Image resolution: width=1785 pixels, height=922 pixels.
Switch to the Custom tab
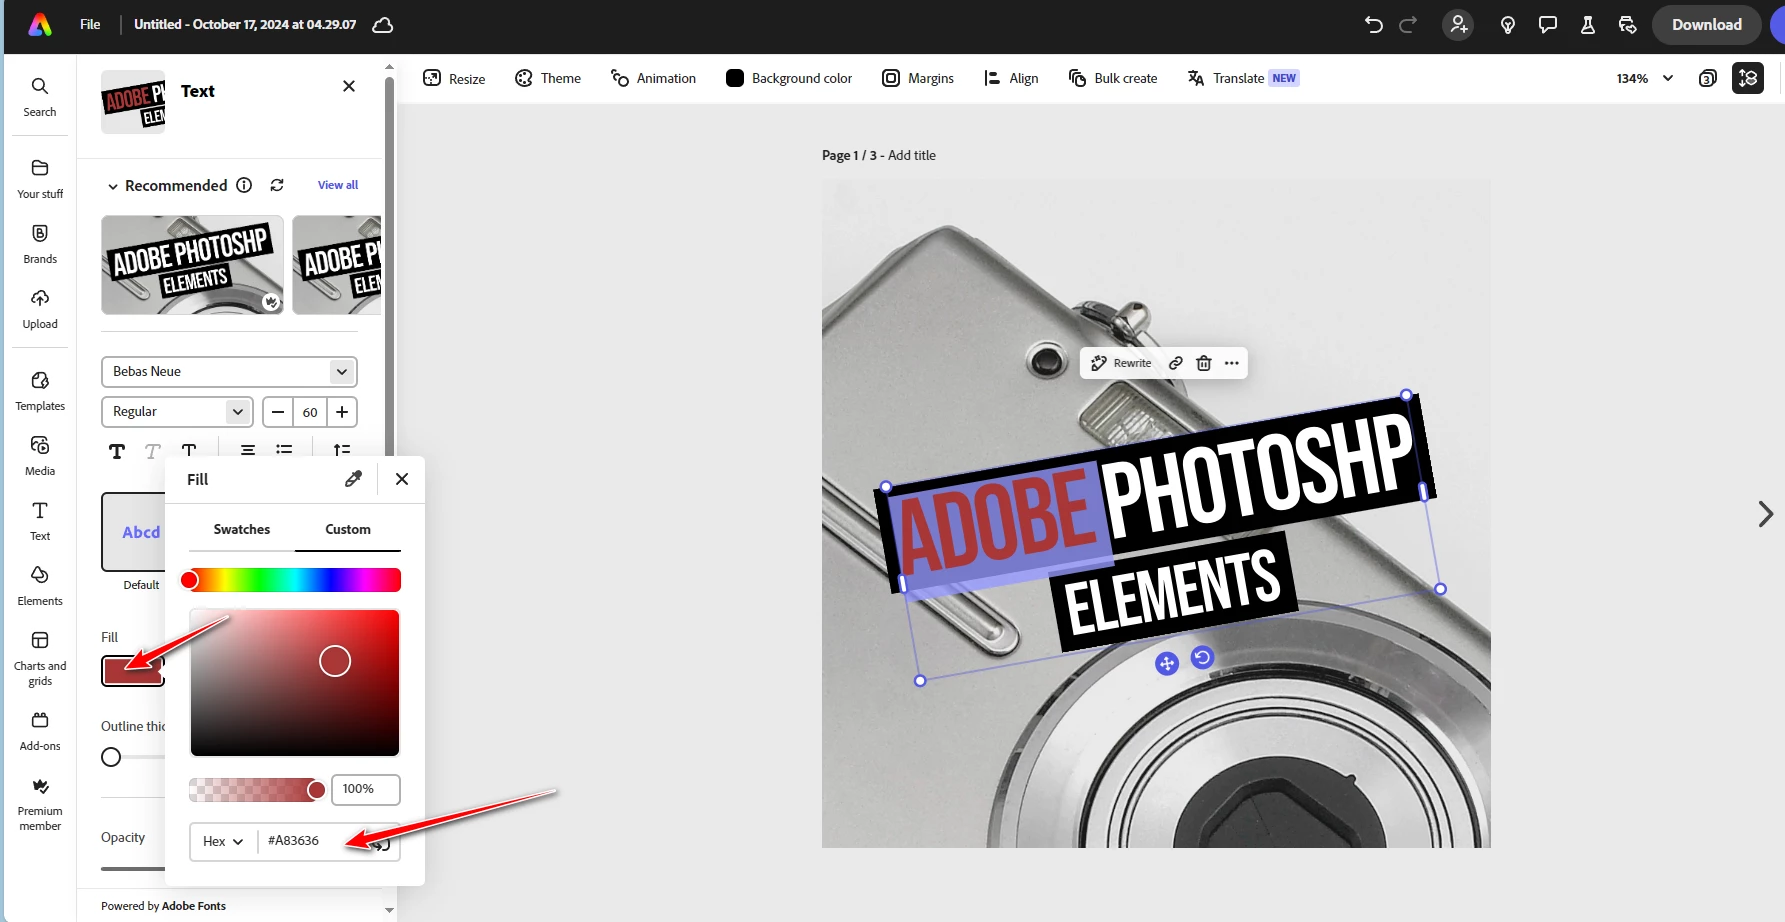coord(348,529)
